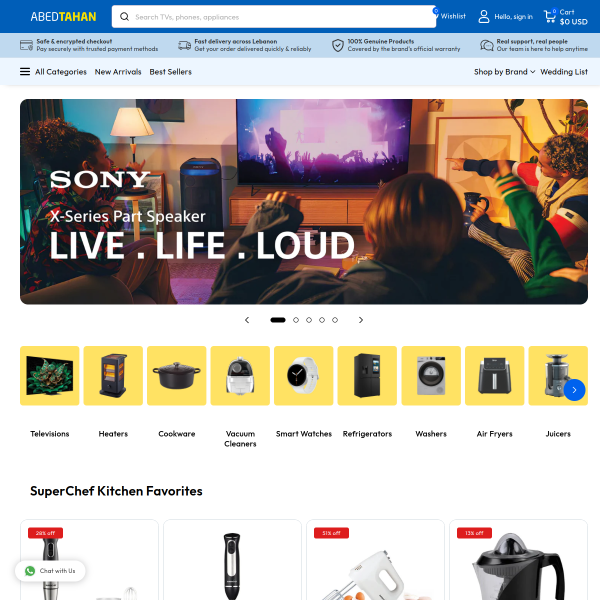Click the search magnifier icon

(124, 16)
